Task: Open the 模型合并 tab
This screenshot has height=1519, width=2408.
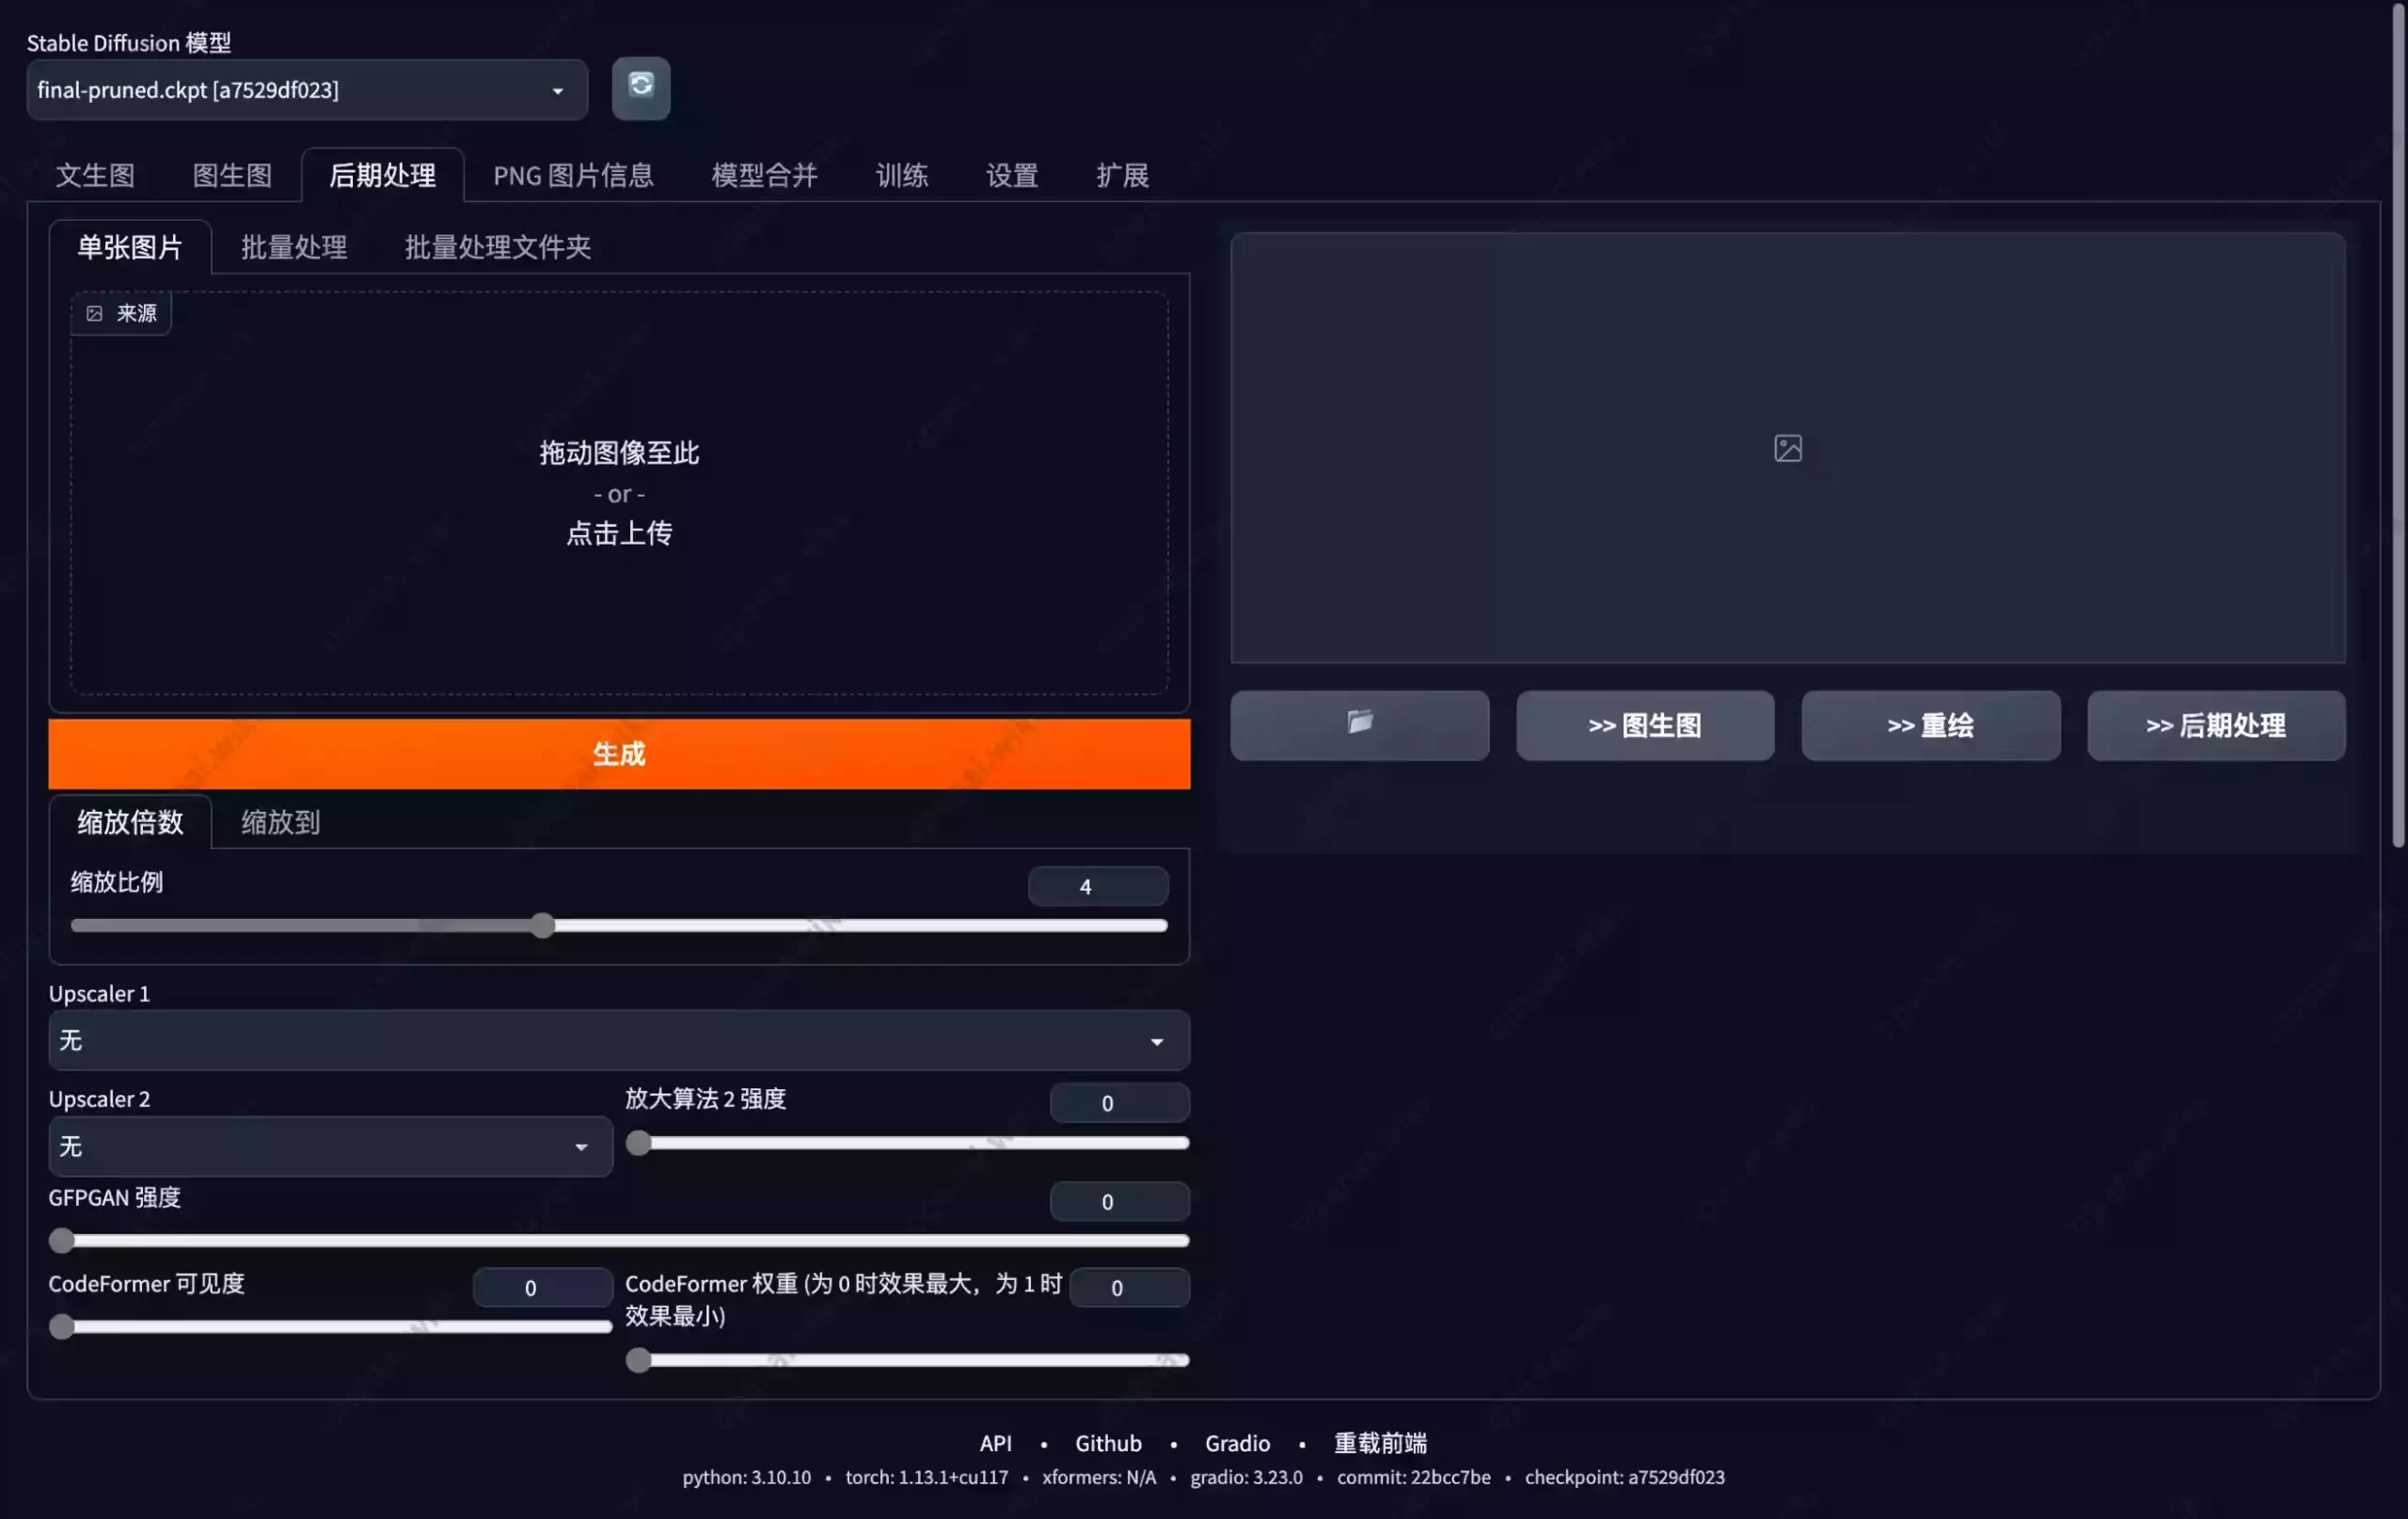Action: coord(764,176)
